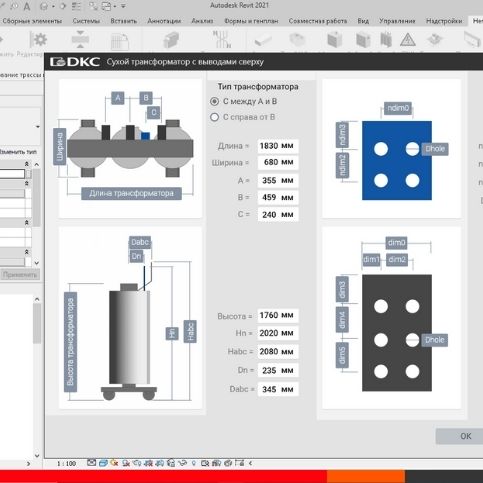This screenshot has height=483, width=483.
Task: Click the envelope icon in view control bar
Action: pyautogui.click(x=91, y=463)
